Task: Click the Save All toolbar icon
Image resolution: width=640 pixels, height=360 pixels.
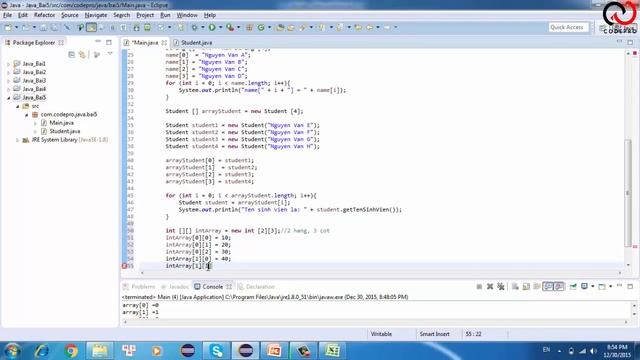Action: (54, 27)
